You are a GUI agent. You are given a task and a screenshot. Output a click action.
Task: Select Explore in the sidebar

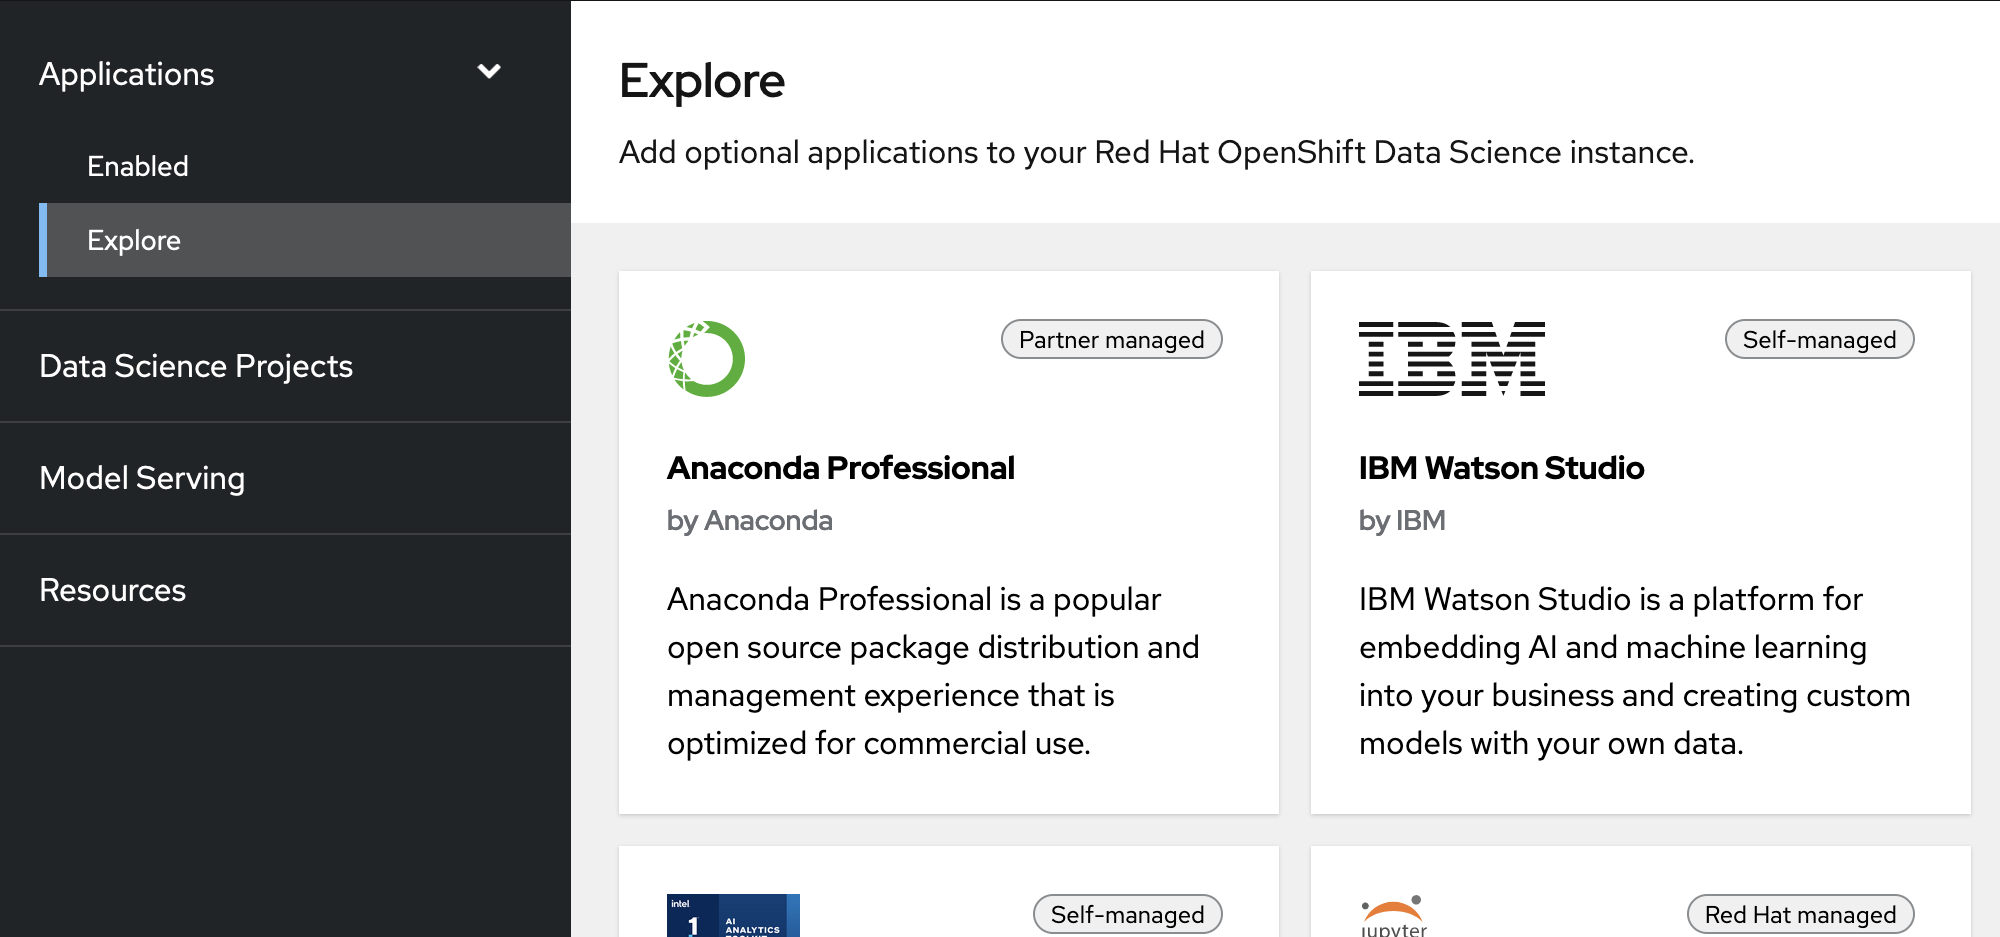pos(134,240)
